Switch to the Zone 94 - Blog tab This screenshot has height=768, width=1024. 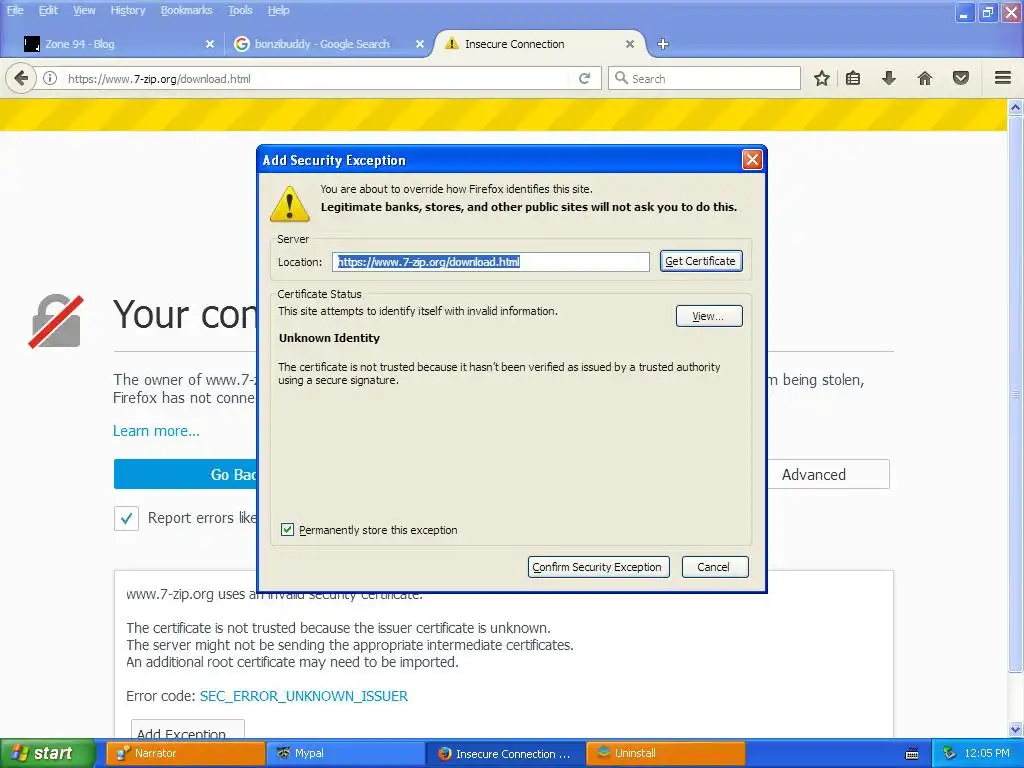118,44
